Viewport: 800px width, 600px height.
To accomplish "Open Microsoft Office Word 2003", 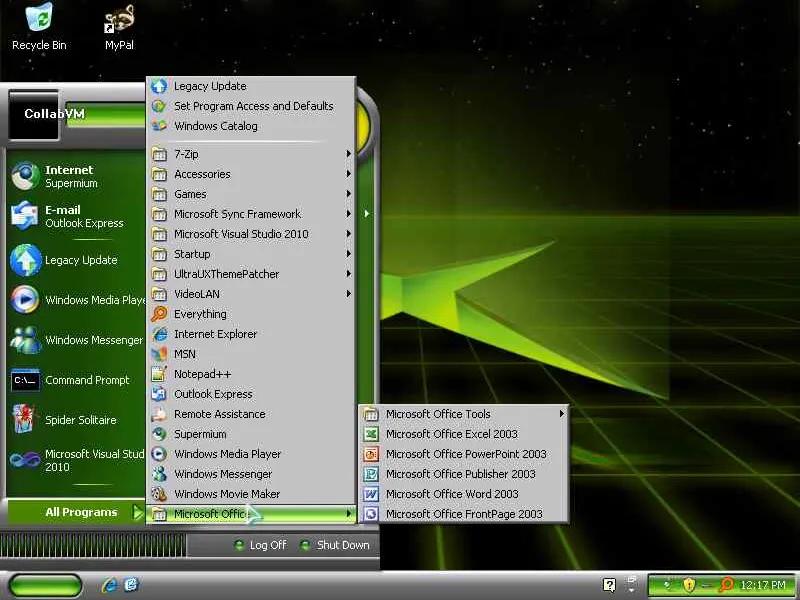I will tap(464, 494).
